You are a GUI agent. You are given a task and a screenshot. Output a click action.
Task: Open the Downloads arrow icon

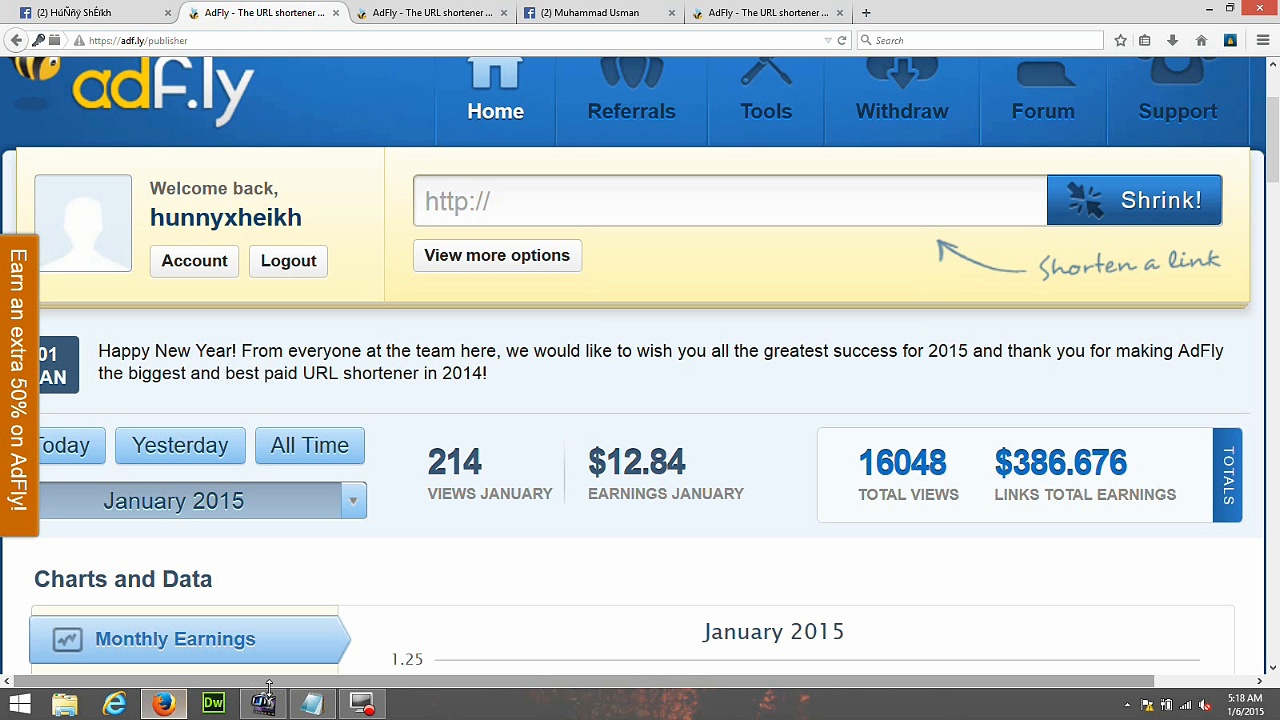[1172, 40]
